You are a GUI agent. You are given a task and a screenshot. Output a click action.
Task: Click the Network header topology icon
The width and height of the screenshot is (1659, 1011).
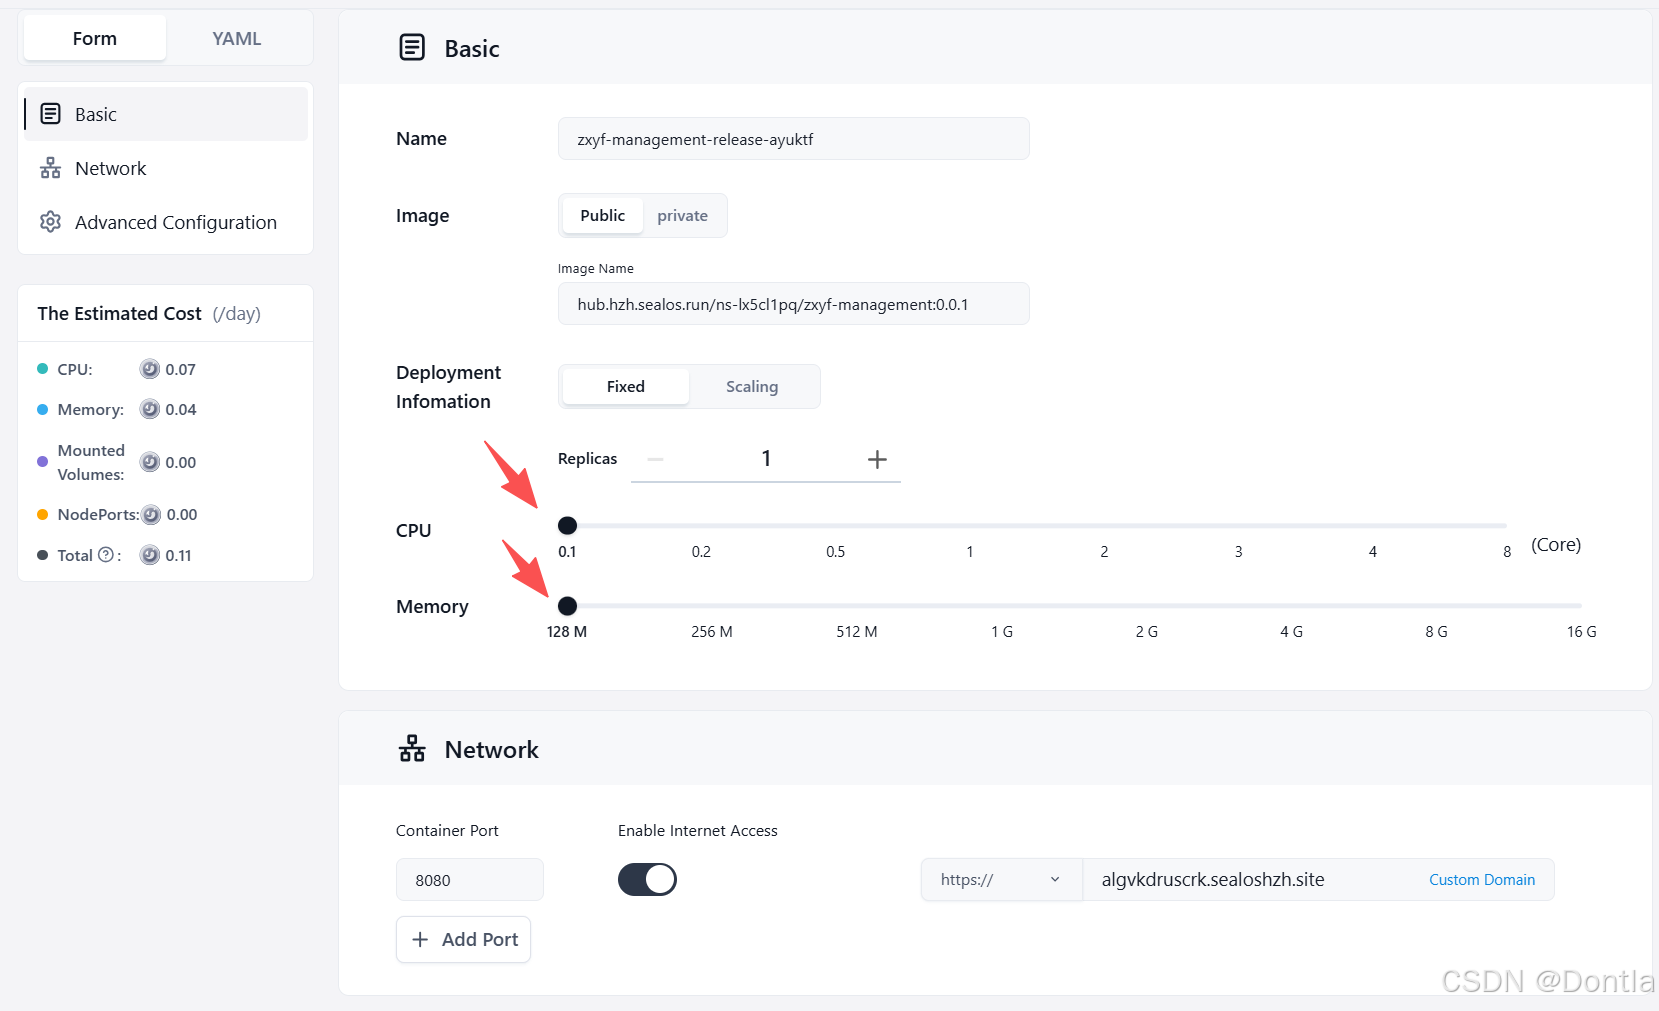click(x=412, y=748)
